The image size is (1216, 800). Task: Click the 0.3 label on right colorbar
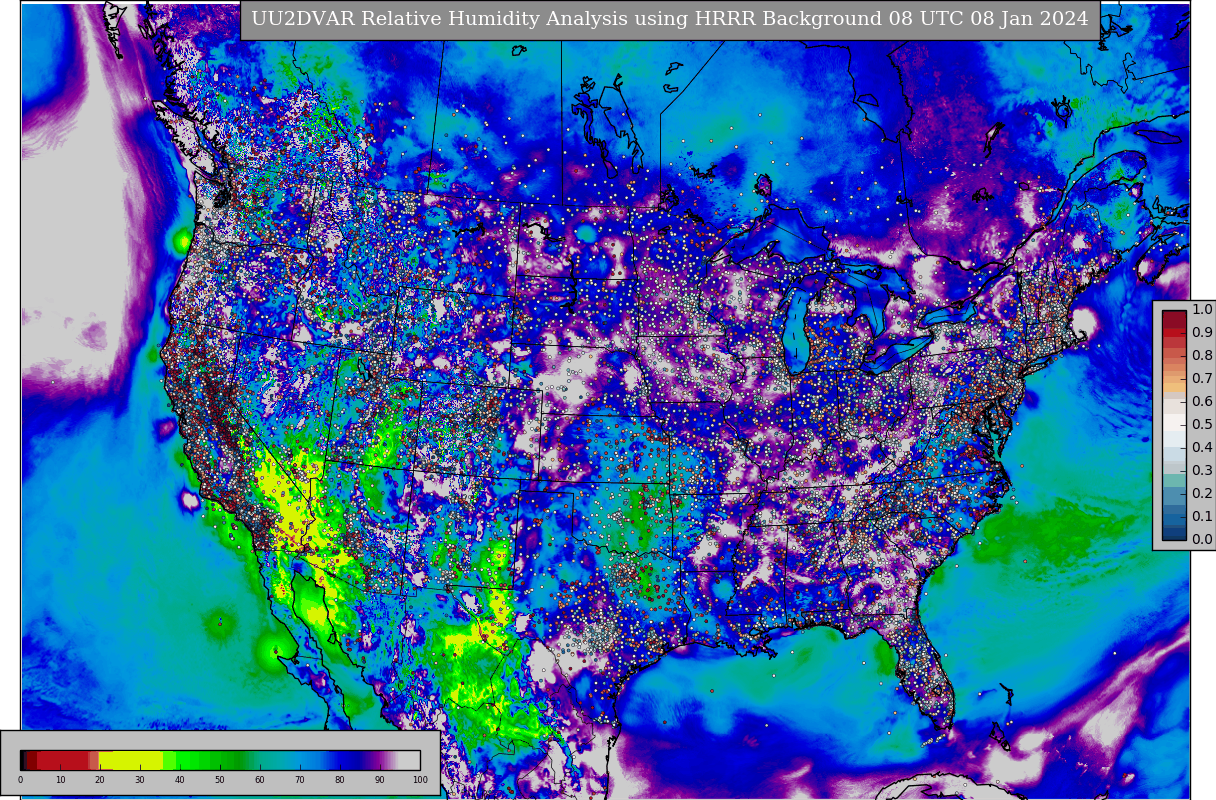click(1202, 471)
